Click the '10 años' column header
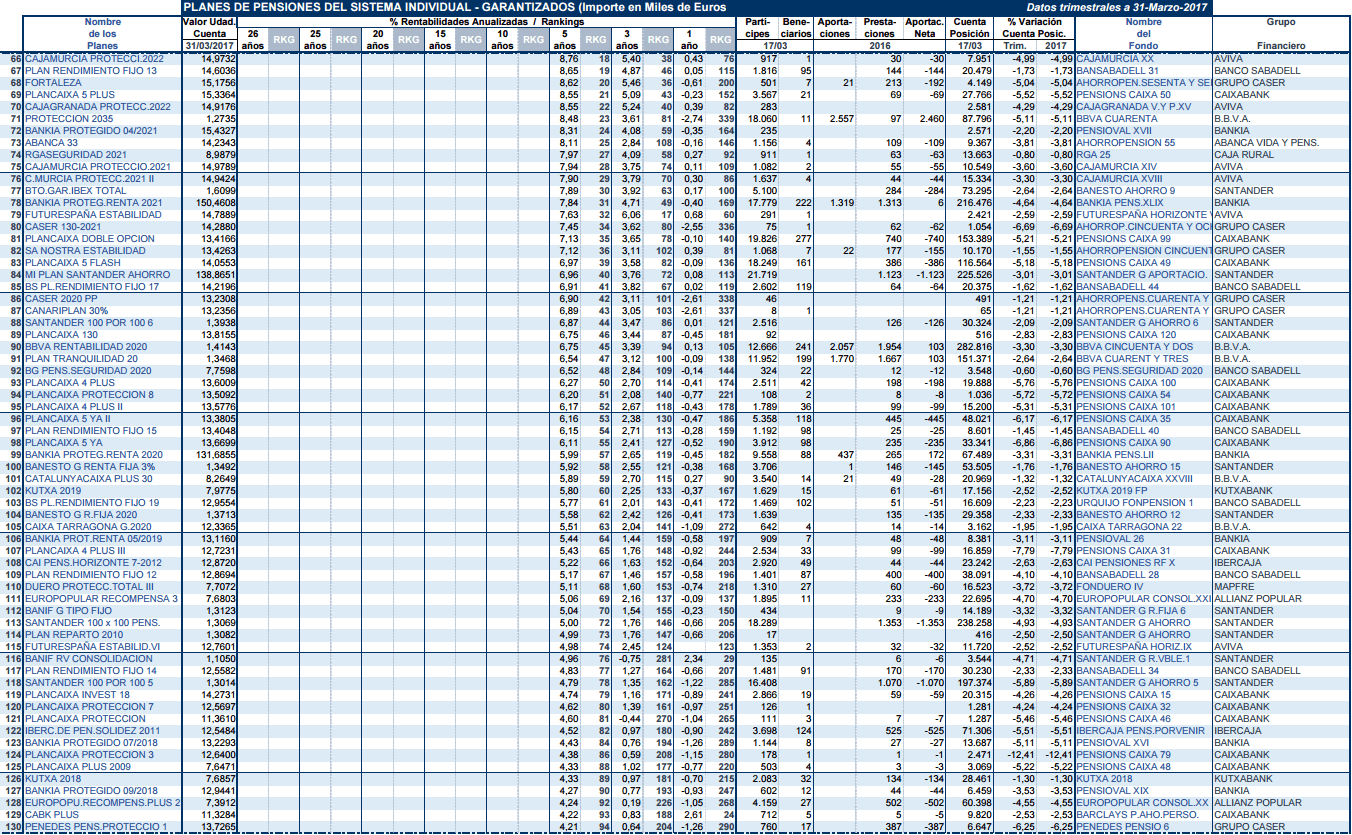1352x835 pixels. click(502, 40)
